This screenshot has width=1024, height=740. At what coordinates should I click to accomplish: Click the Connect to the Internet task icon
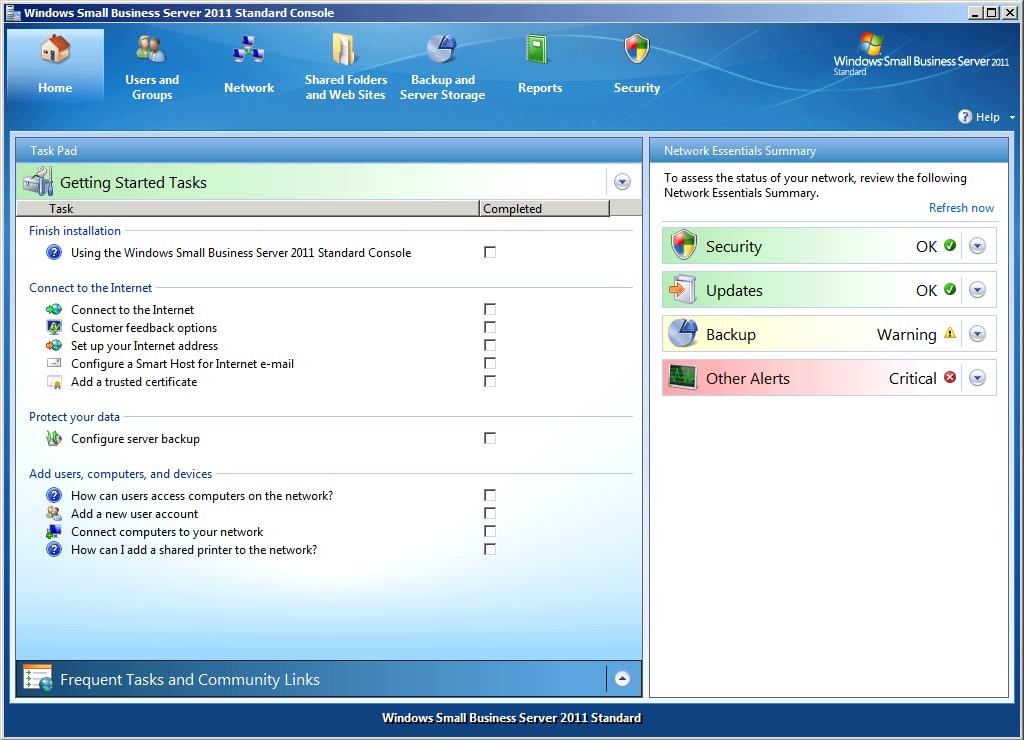tap(54, 309)
